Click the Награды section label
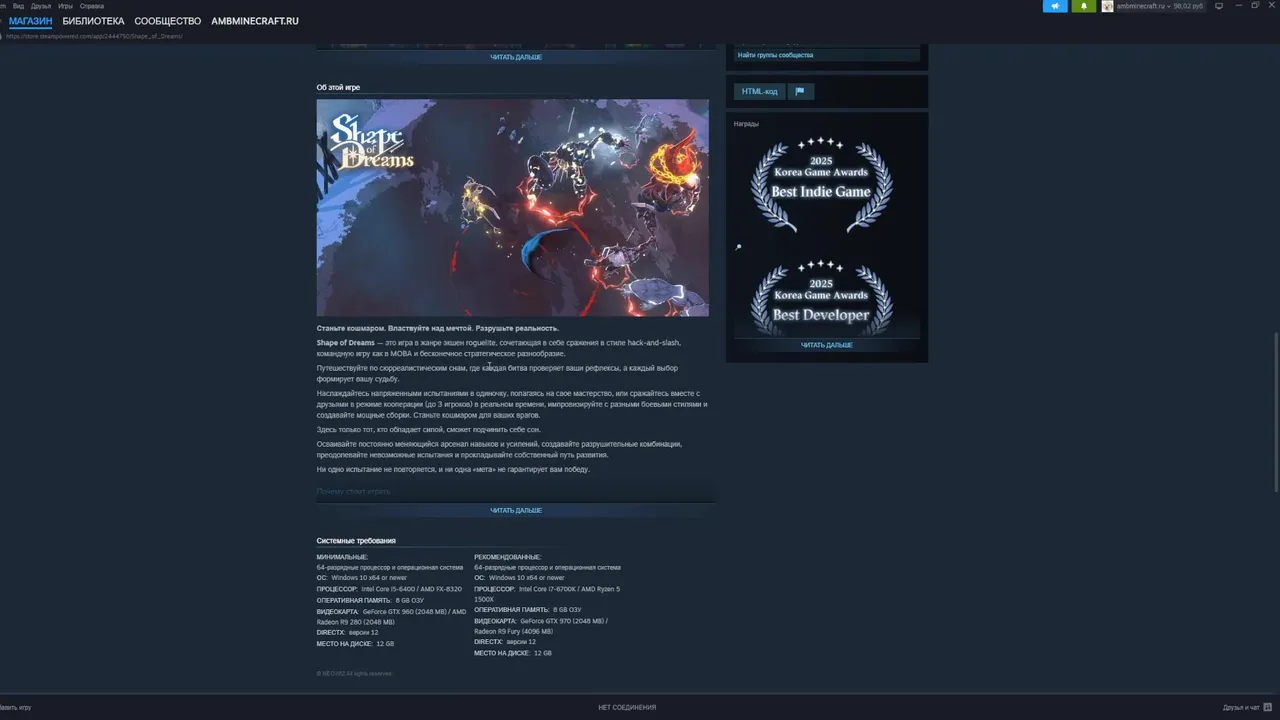Screen dimensions: 1280x720 746,124
